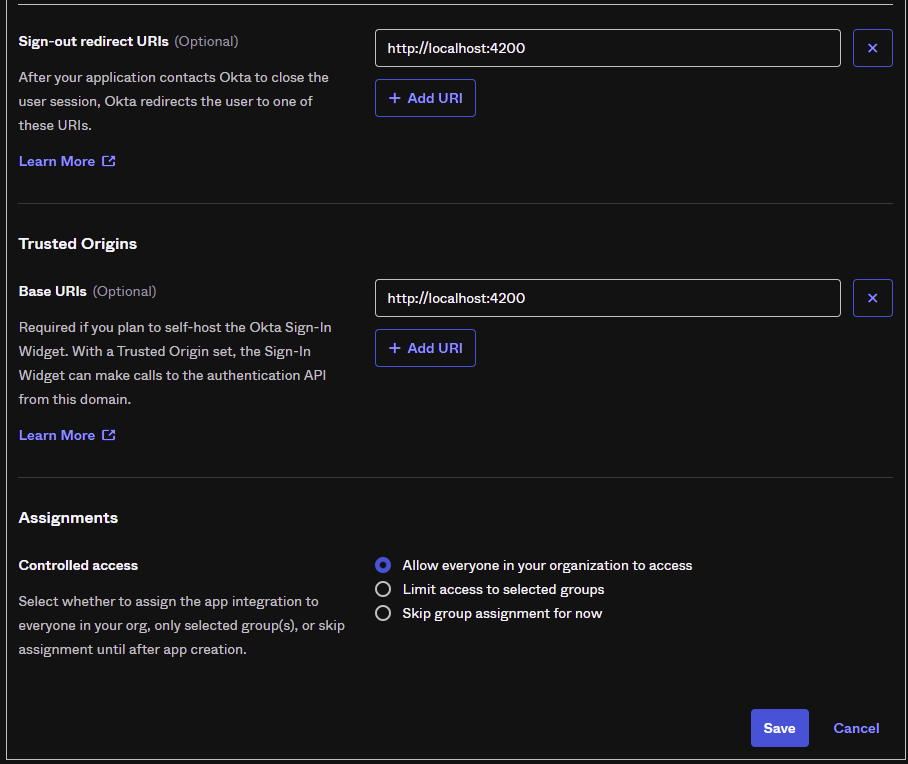Open Learn More link for Sign-out redirect URIs

point(67,161)
